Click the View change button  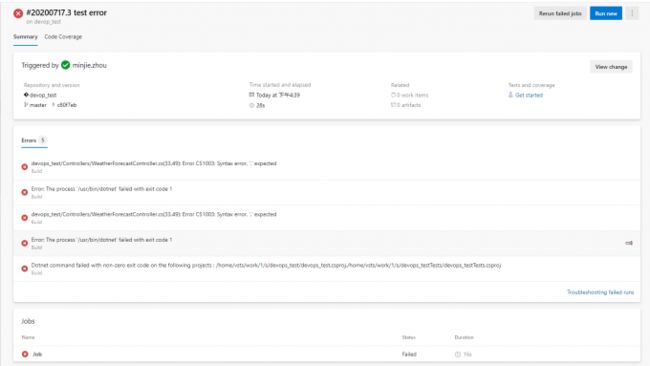(611, 67)
